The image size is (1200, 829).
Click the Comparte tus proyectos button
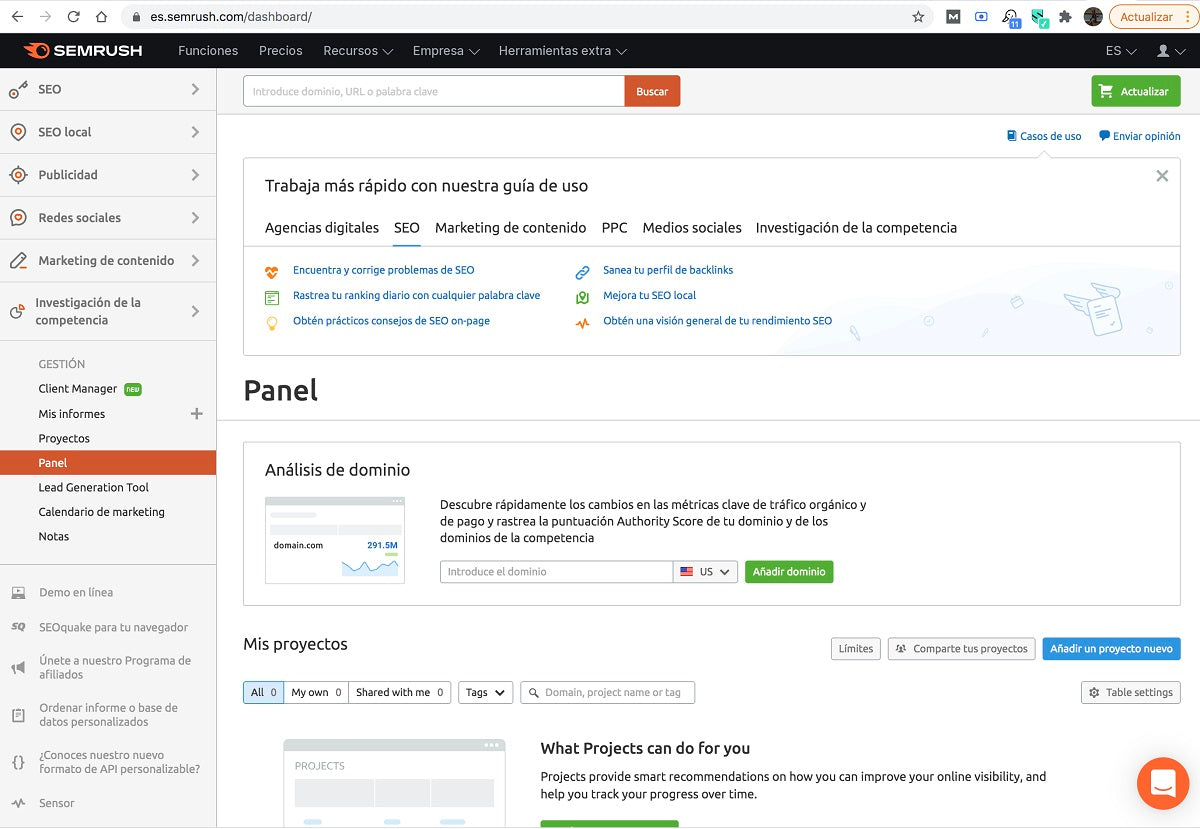961,649
